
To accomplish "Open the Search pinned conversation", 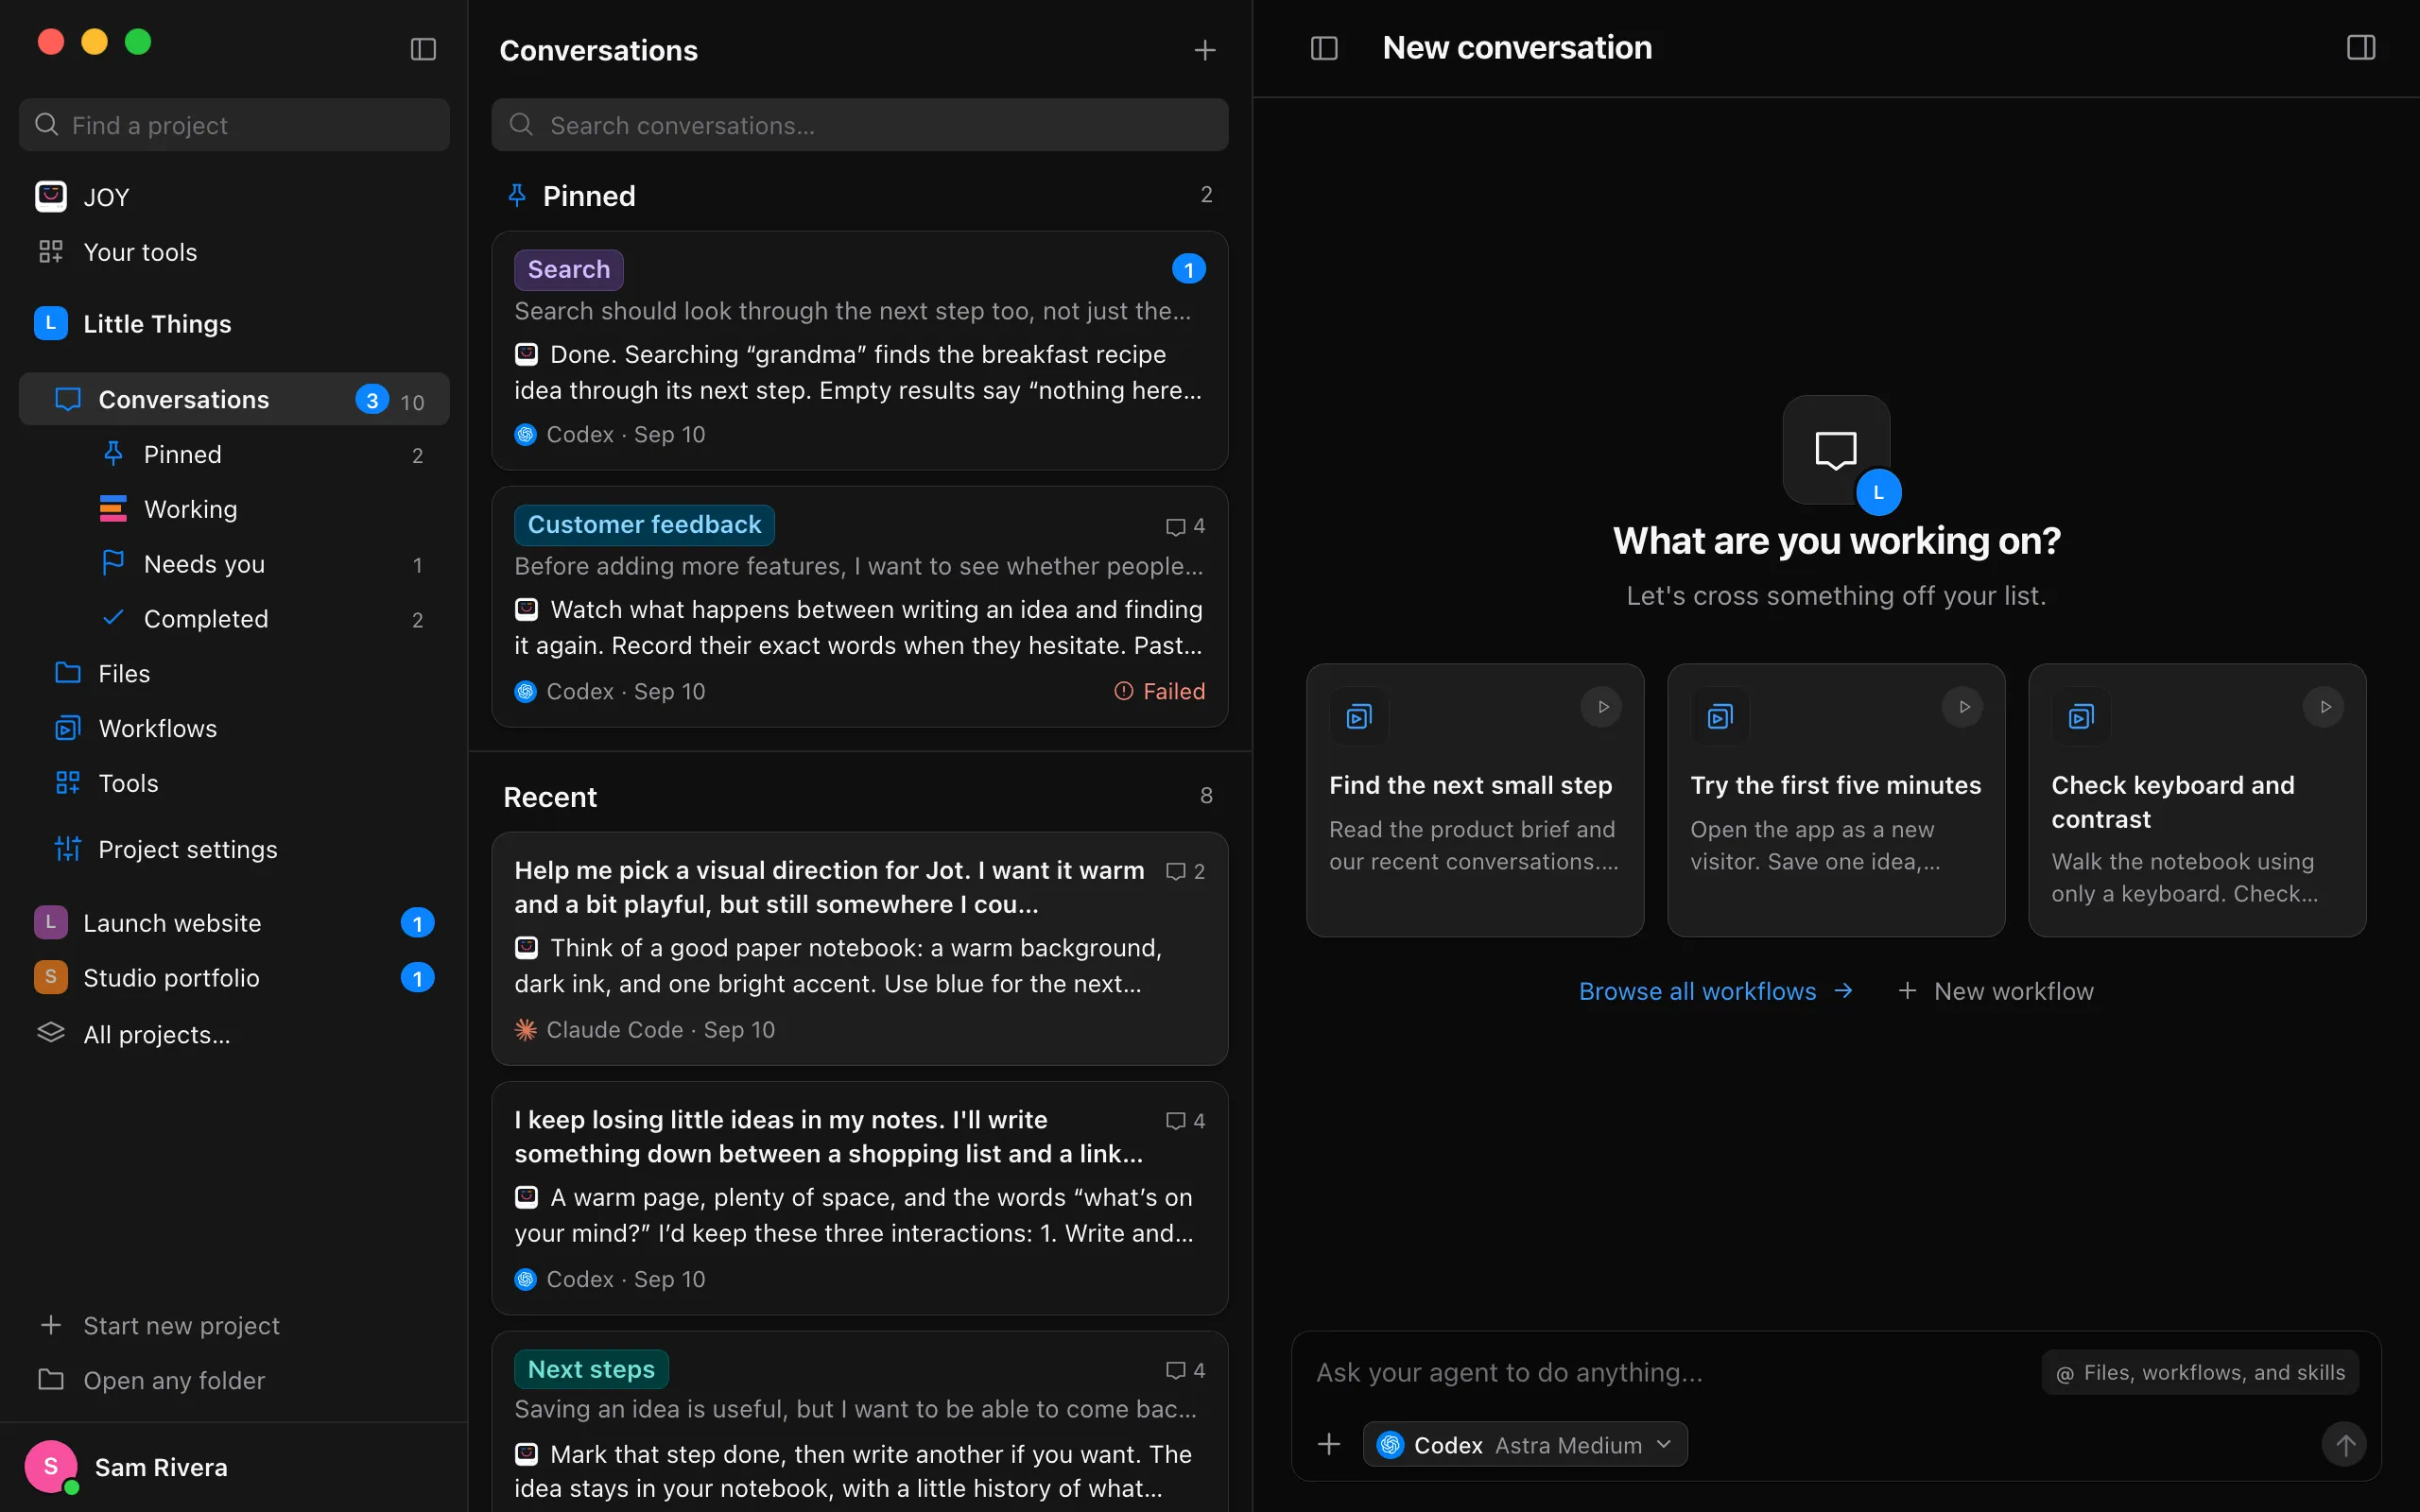I will [859, 351].
